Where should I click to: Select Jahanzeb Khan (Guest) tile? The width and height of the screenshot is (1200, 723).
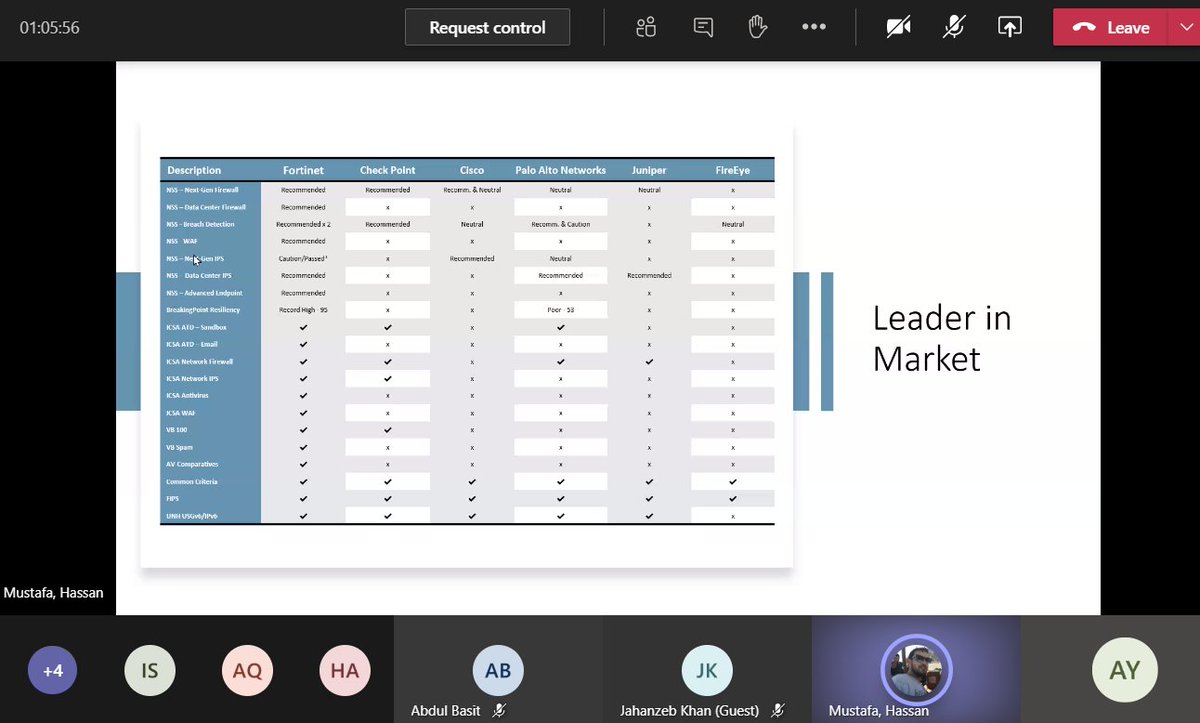(707, 669)
